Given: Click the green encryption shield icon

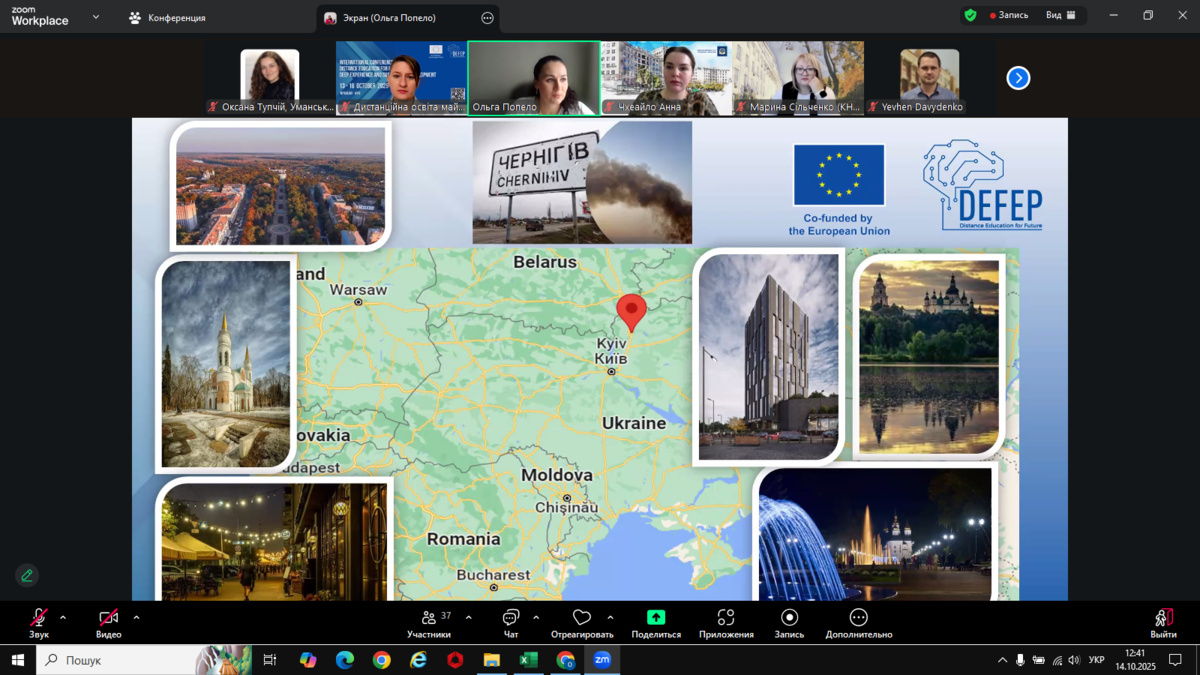Looking at the screenshot, I should pyautogui.click(x=970, y=16).
